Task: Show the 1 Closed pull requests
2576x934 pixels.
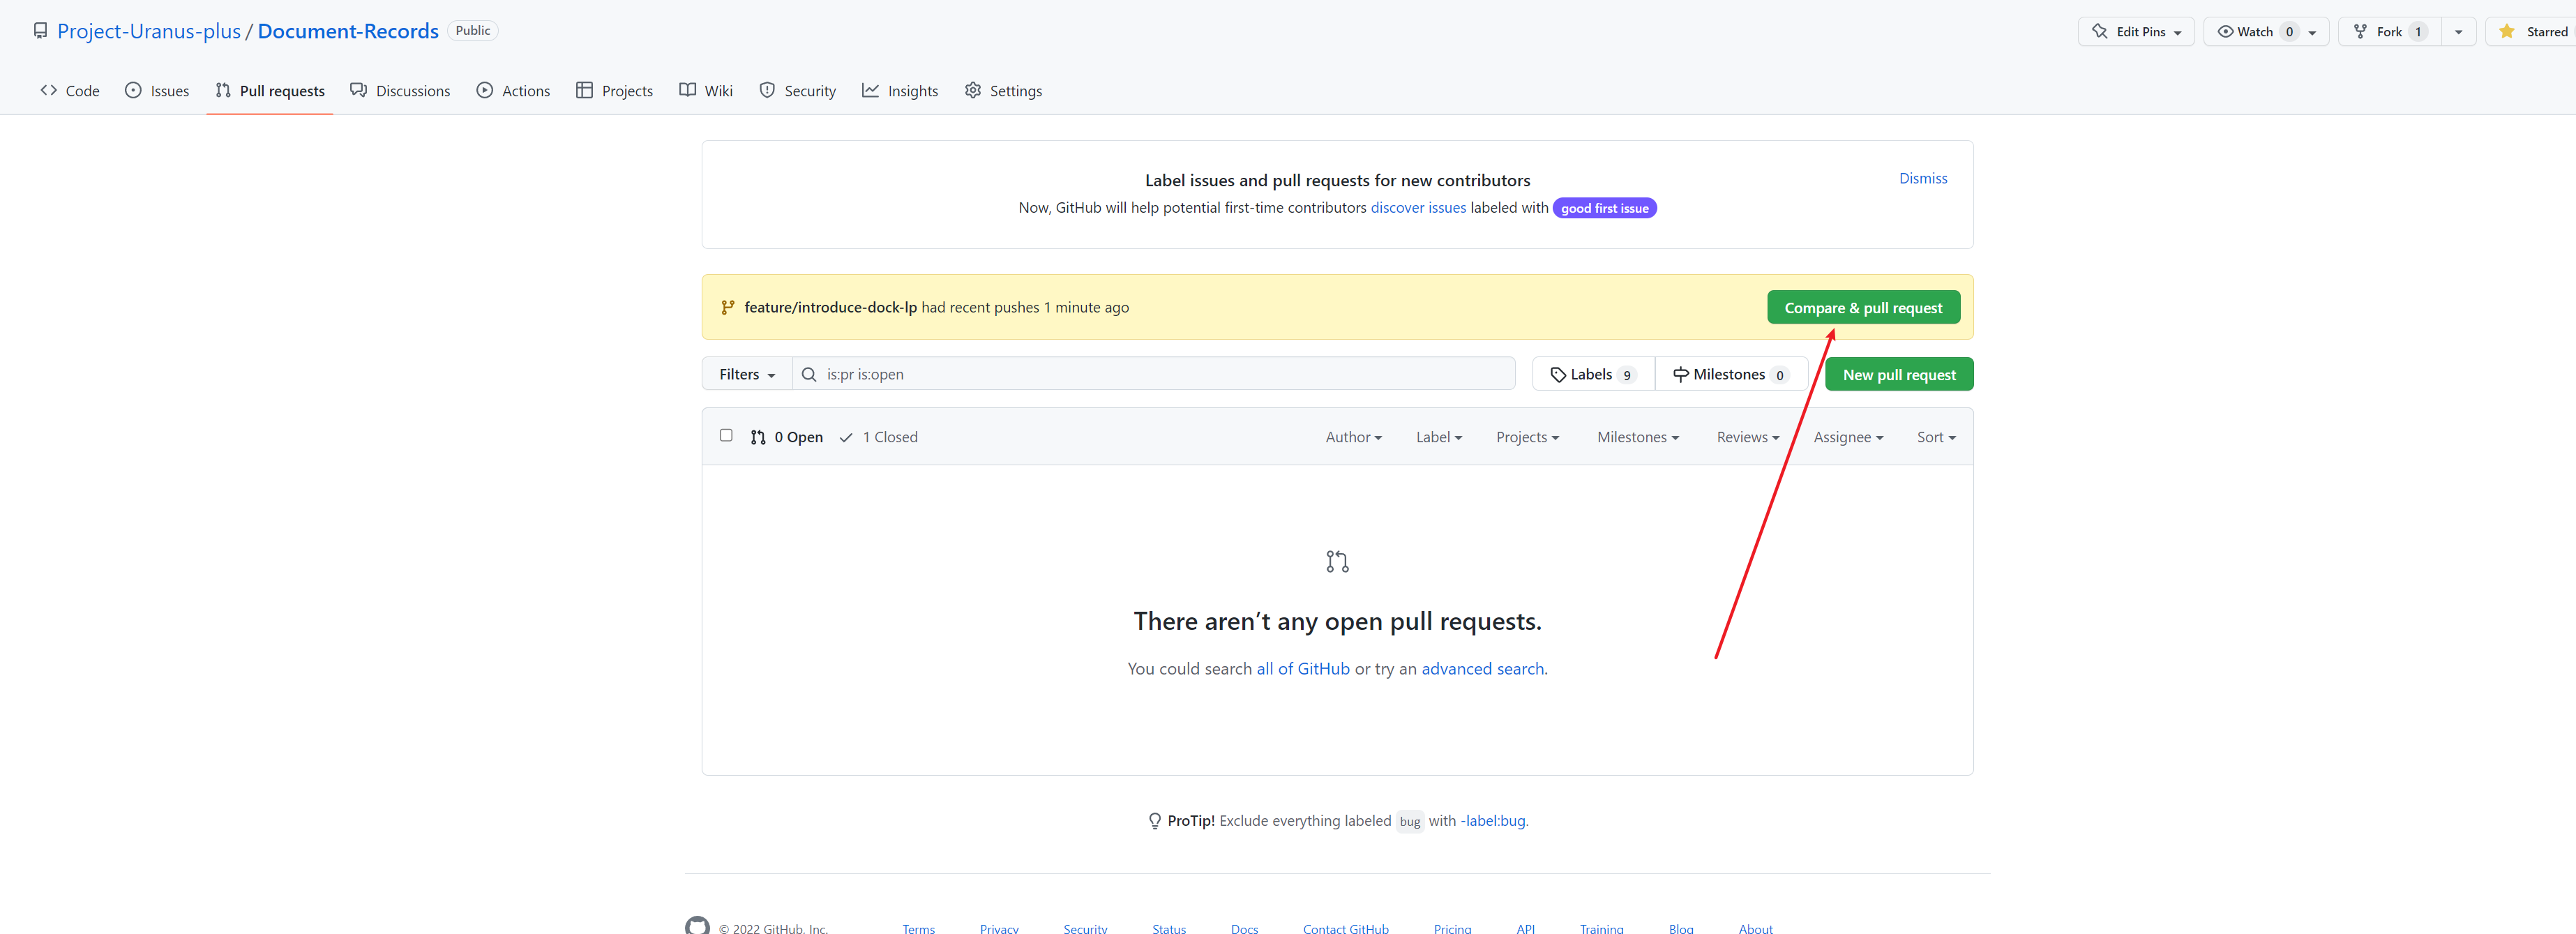Action: tap(879, 438)
